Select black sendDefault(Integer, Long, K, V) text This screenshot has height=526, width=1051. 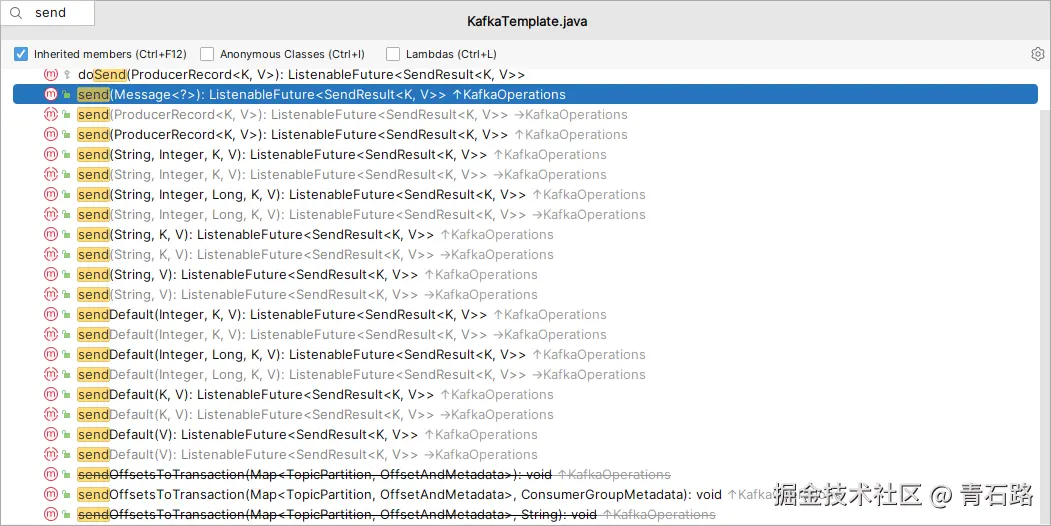tap(361, 354)
